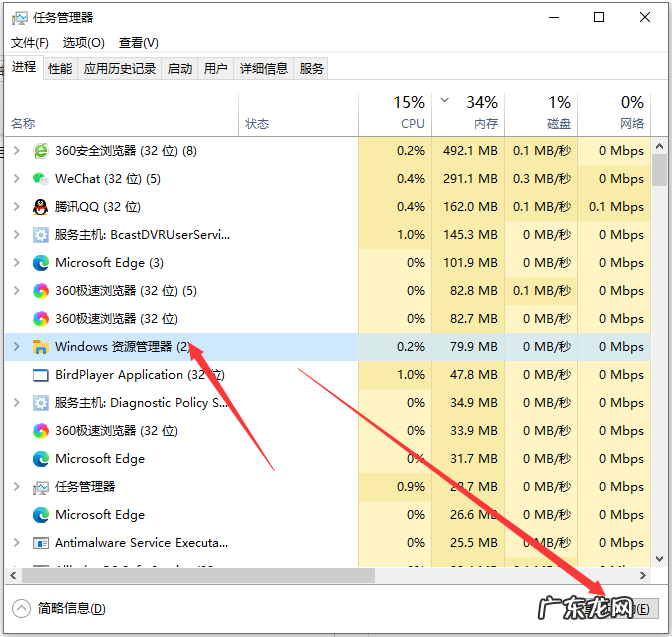
Task: Switch to the 性能 tab
Action: pyautogui.click(x=60, y=69)
